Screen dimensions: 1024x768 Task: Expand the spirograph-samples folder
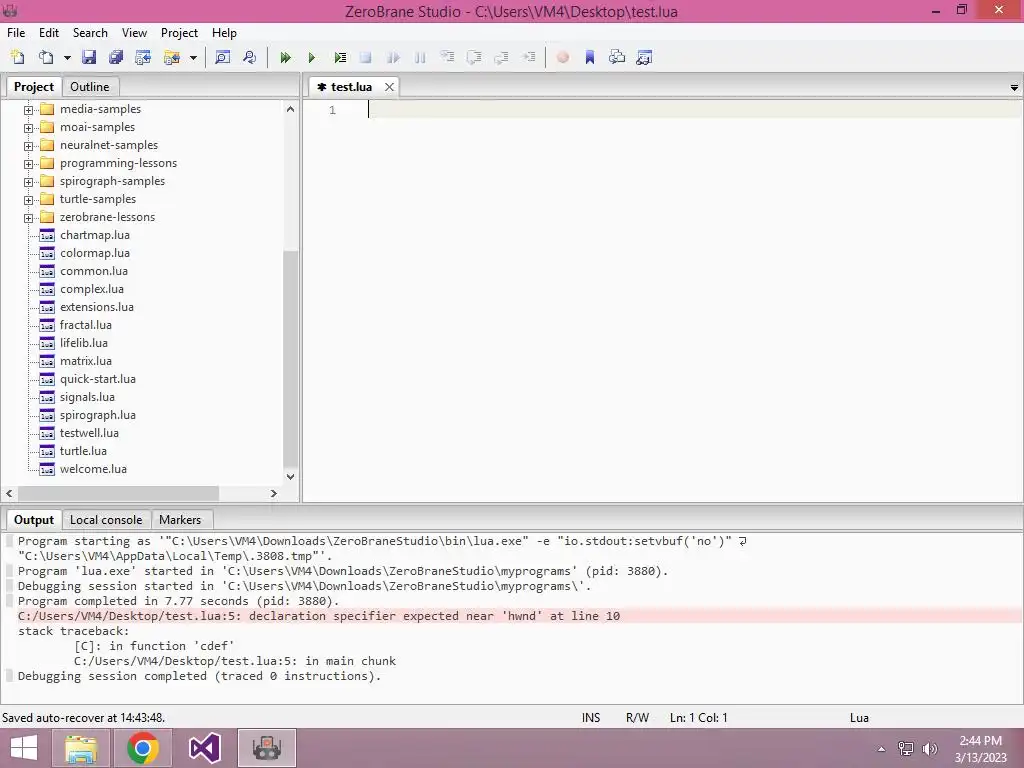click(28, 182)
